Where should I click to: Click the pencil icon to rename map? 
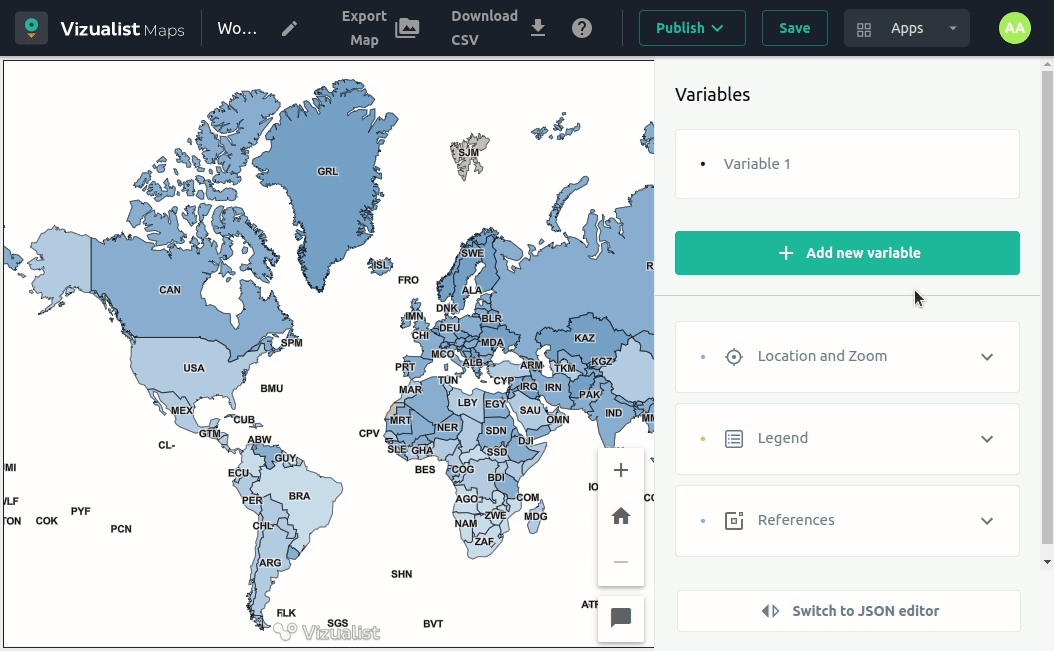click(x=289, y=28)
